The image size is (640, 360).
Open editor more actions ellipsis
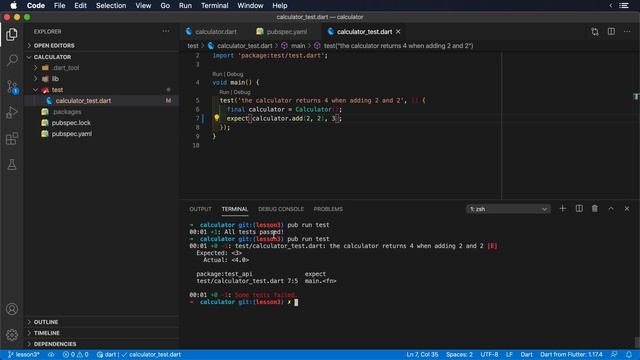(627, 31)
